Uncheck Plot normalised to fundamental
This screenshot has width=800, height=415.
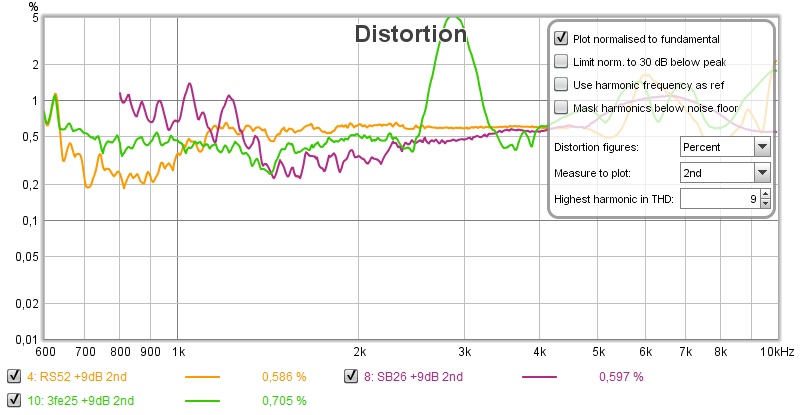pos(561,39)
